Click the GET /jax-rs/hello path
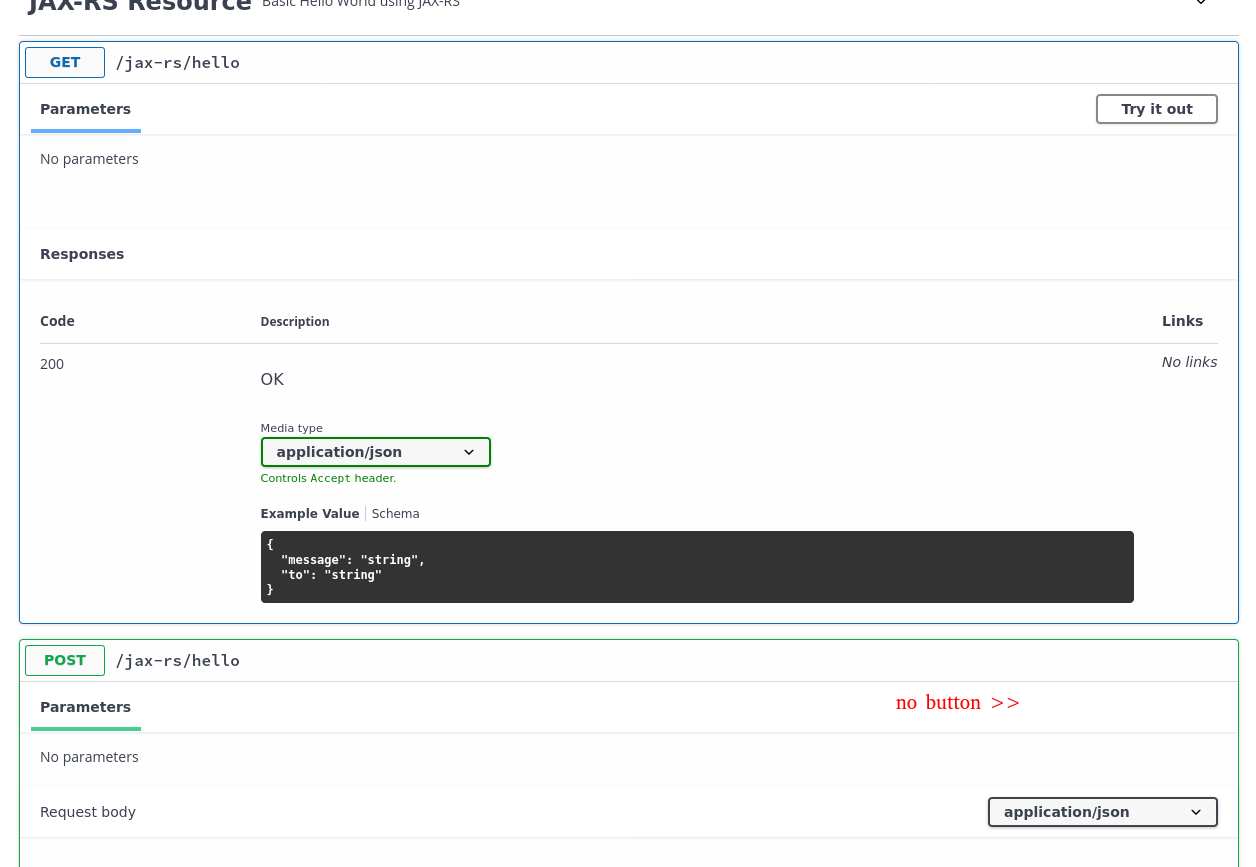This screenshot has height=867, width=1256. [x=178, y=62]
